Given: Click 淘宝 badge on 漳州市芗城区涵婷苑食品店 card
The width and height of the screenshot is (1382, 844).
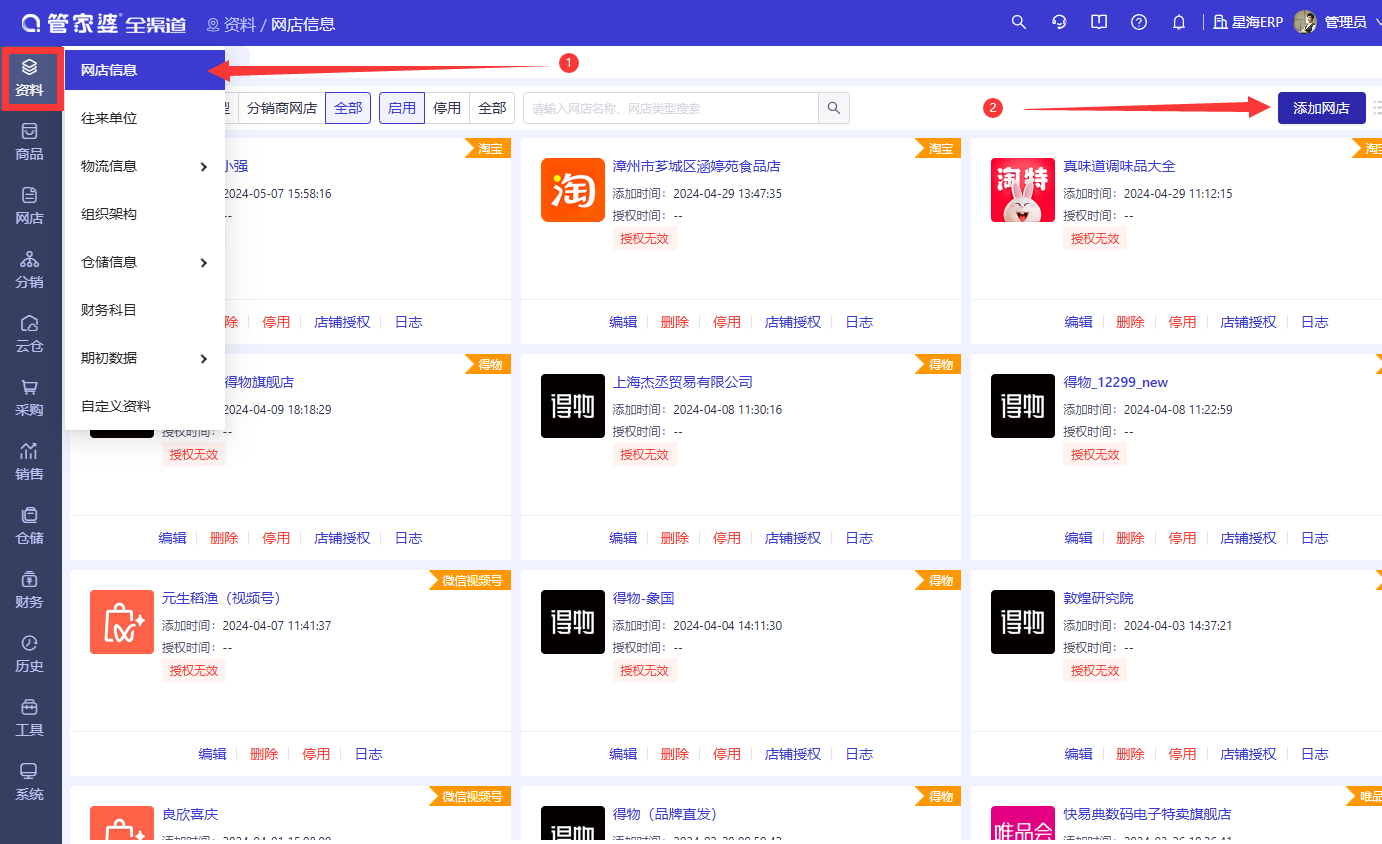Looking at the screenshot, I should tap(940, 148).
